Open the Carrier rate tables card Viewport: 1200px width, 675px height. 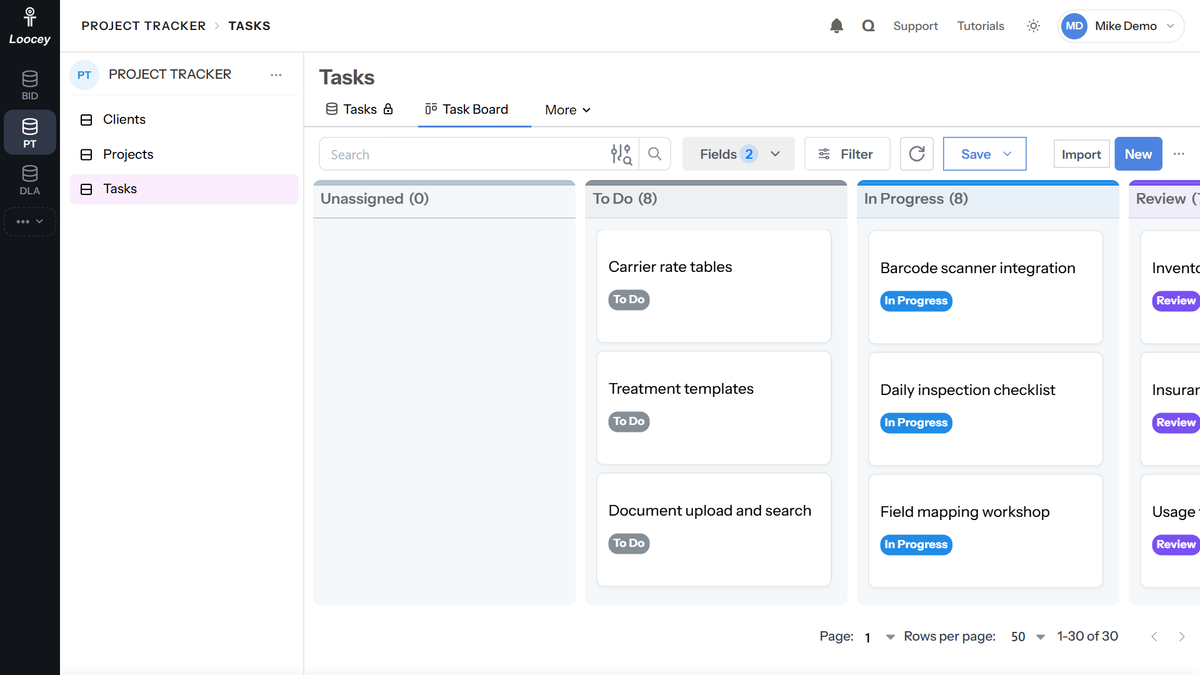point(714,286)
